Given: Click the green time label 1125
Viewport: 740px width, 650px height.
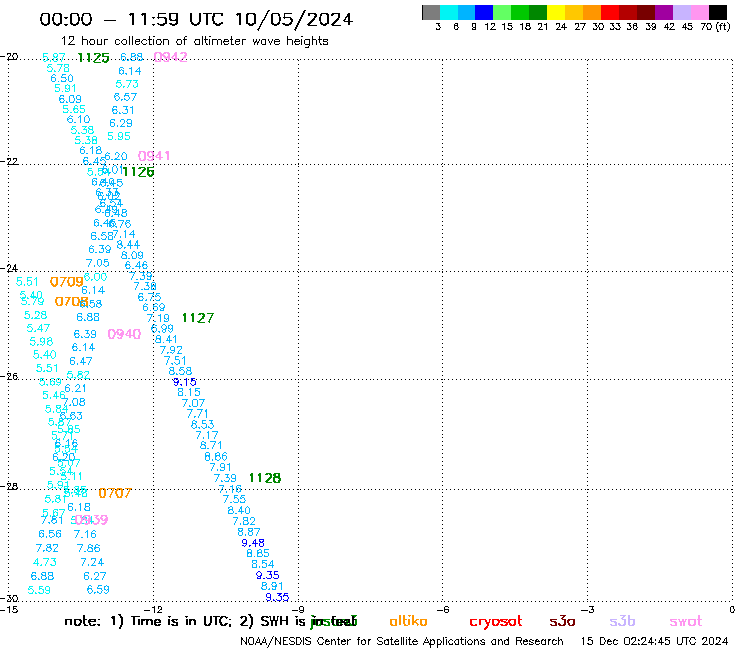Looking at the screenshot, I should [93, 58].
